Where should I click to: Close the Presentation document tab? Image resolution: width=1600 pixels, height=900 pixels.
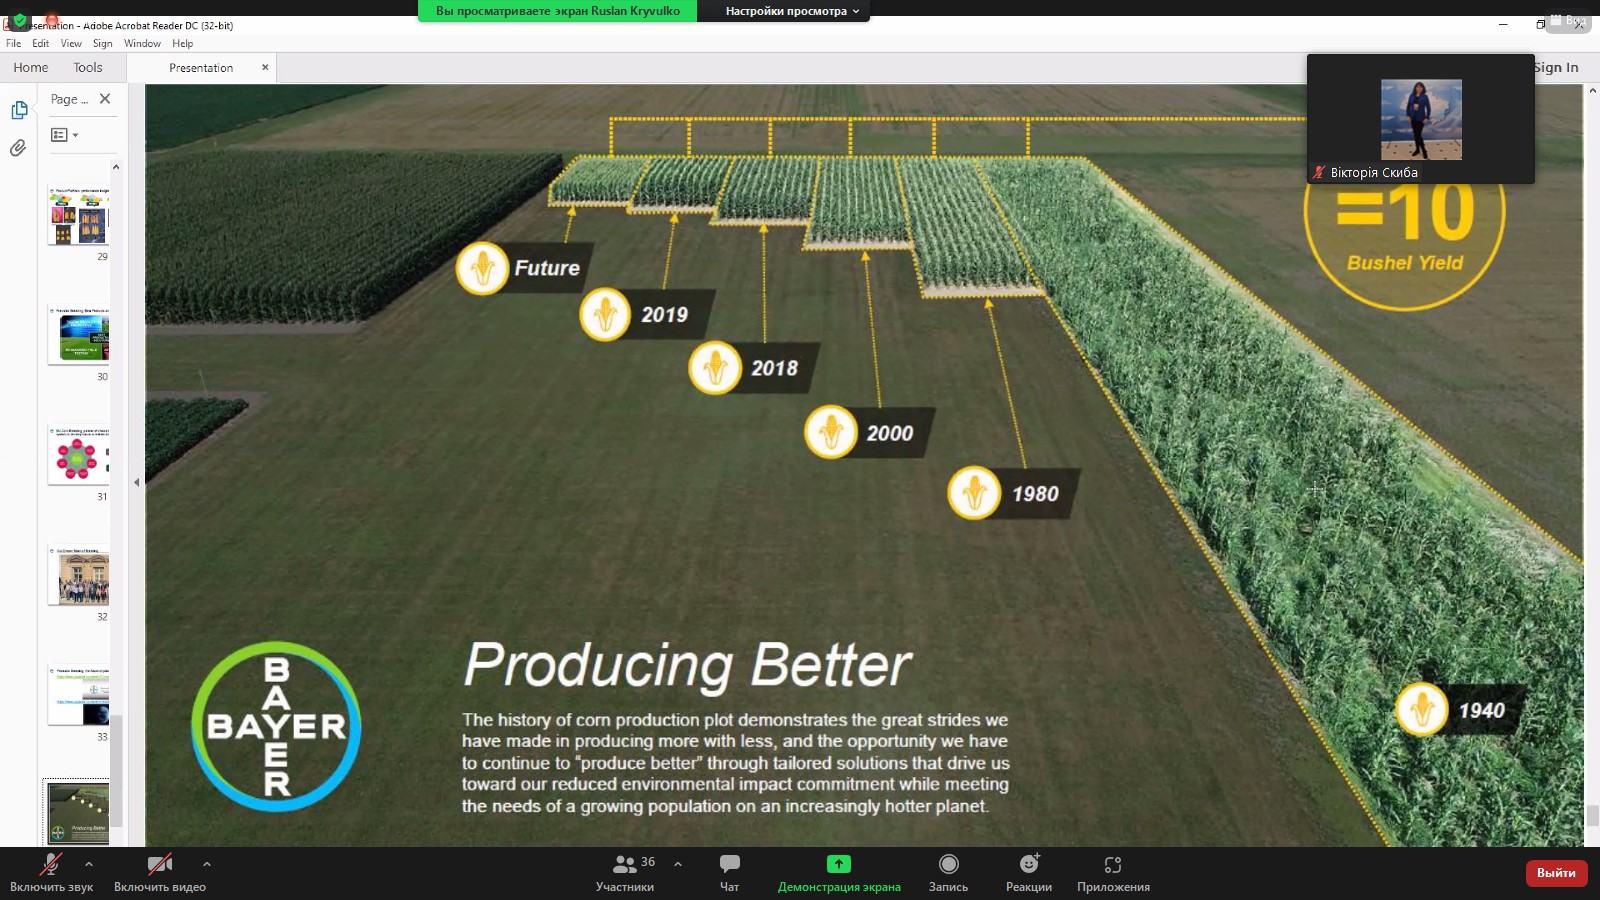coord(265,67)
